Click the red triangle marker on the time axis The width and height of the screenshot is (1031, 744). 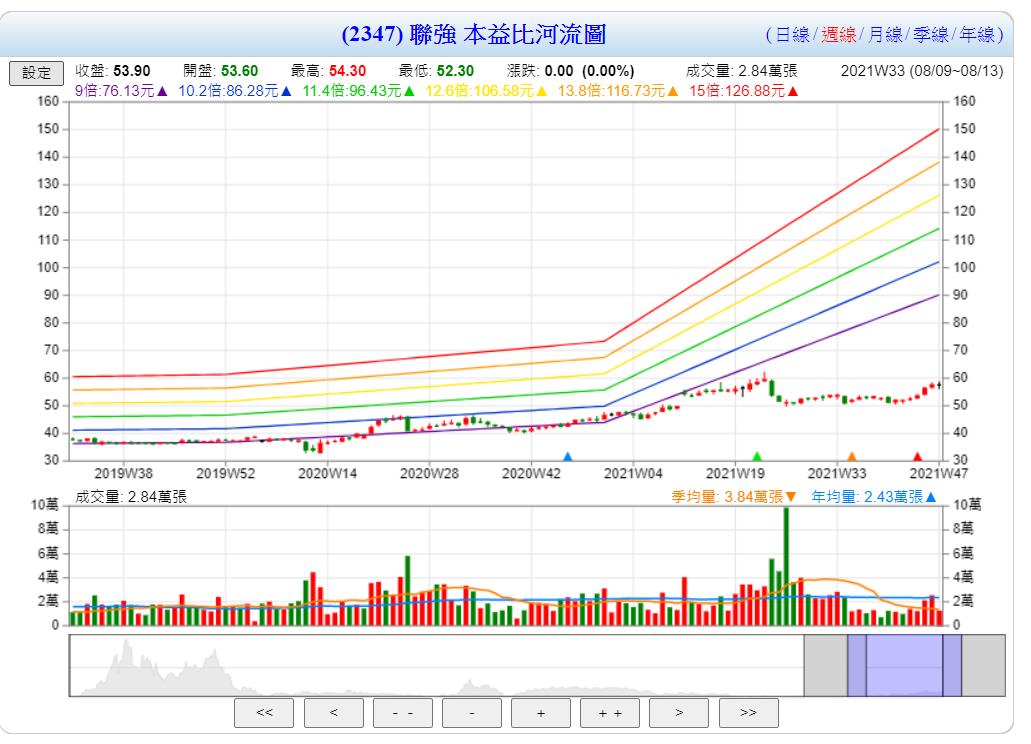[917, 457]
